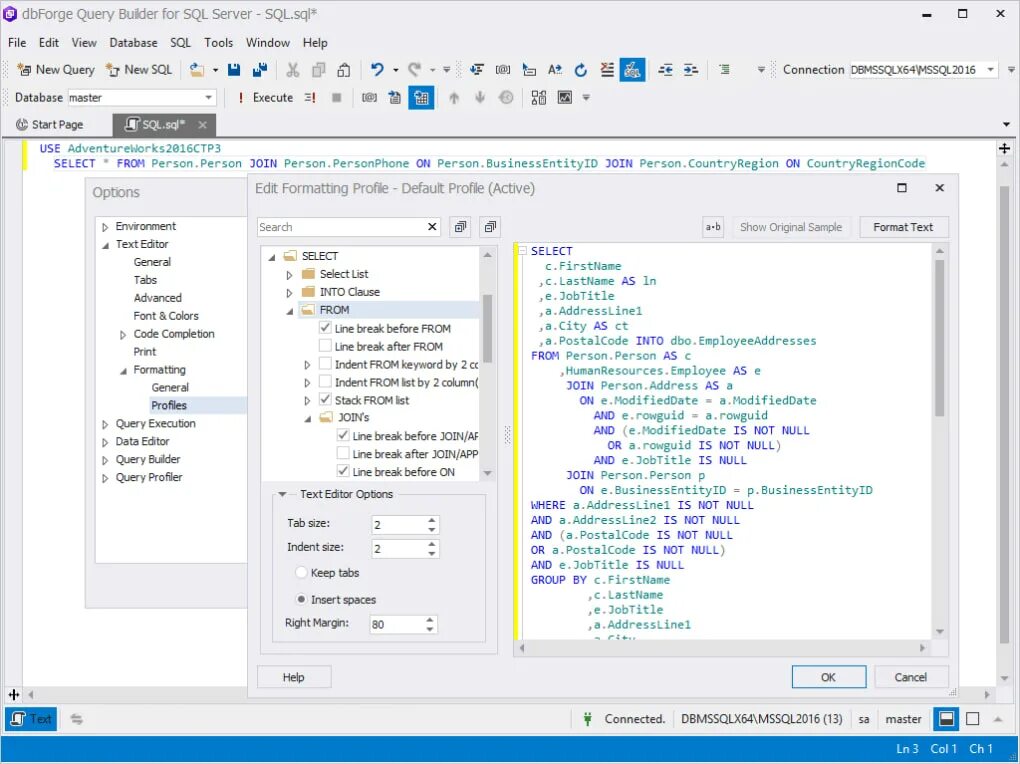Click the collapse all tree icon

click(x=490, y=226)
